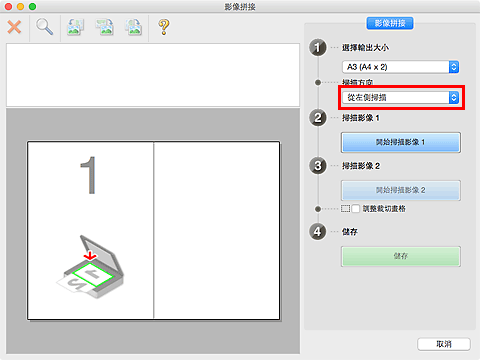Click the 掃描影像 2 step label

[361, 166]
